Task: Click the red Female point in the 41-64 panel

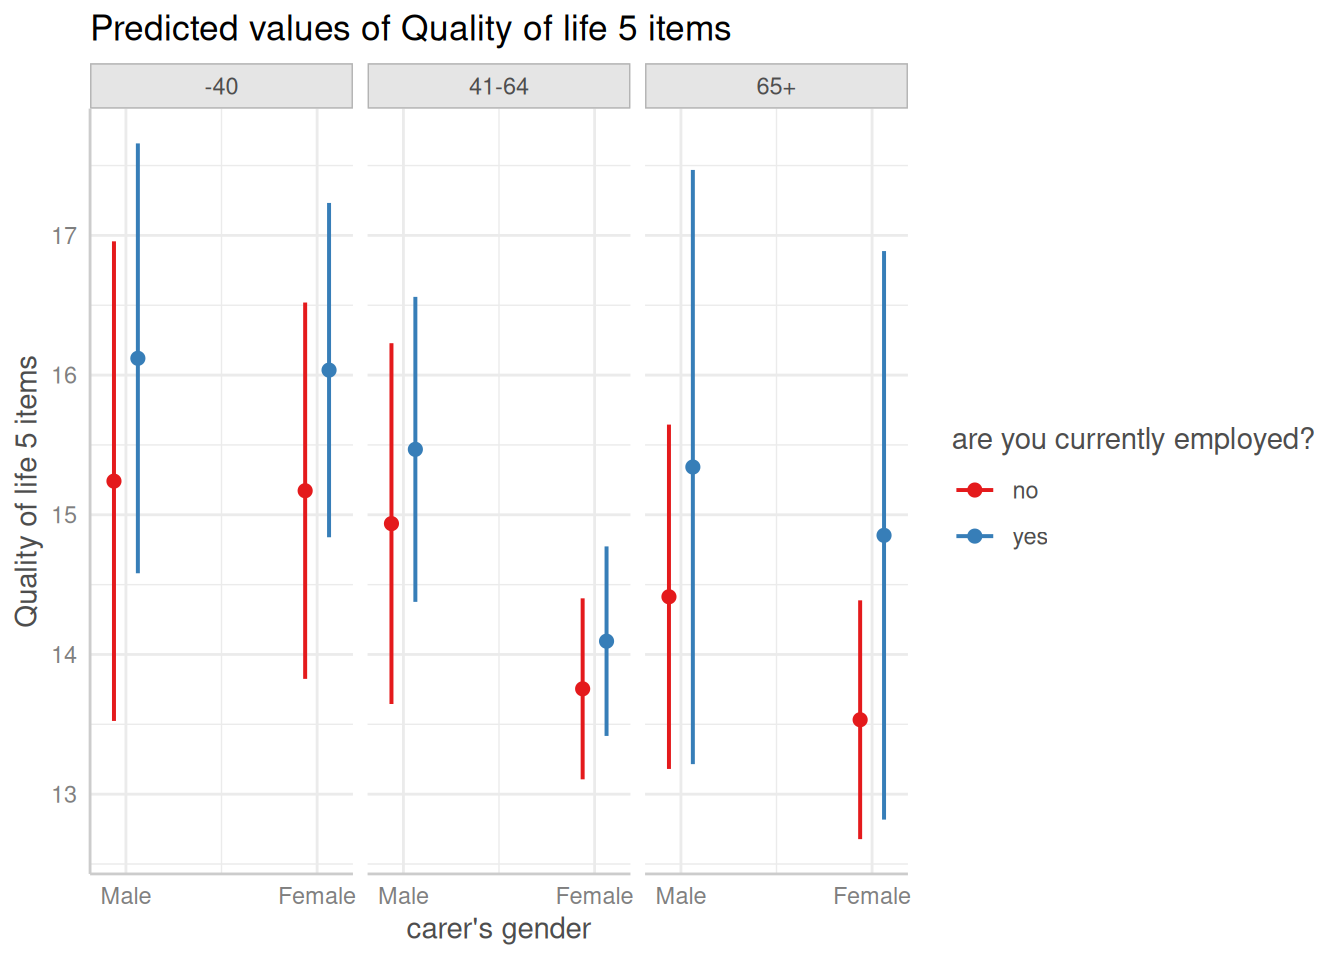Action: pyautogui.click(x=583, y=689)
